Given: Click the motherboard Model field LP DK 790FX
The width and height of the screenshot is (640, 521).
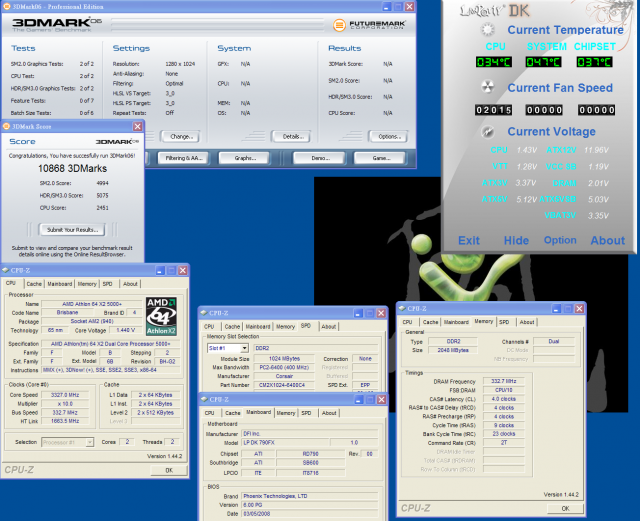Looking at the screenshot, I should click(285, 443).
